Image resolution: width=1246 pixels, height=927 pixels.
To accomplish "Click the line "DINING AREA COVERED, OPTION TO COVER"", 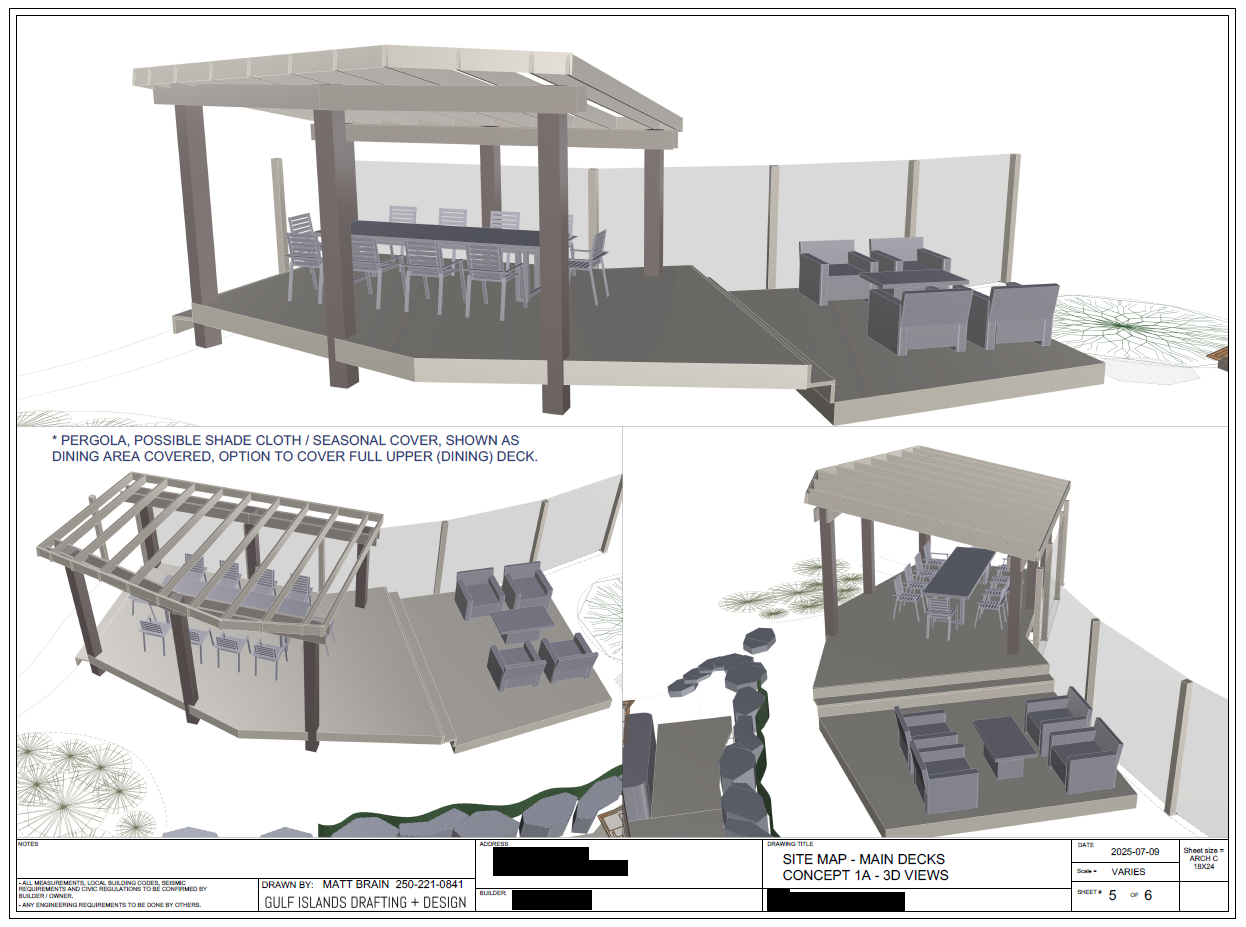I will point(294,456).
